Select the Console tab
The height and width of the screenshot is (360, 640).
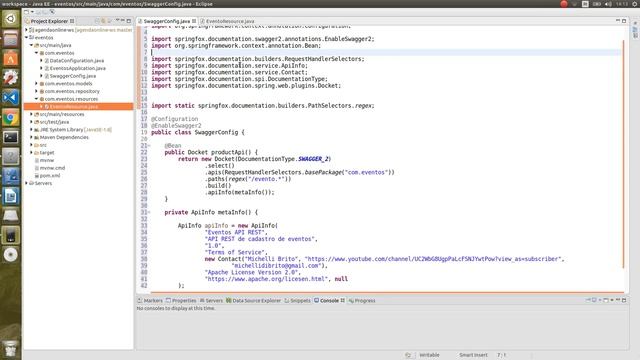329,300
